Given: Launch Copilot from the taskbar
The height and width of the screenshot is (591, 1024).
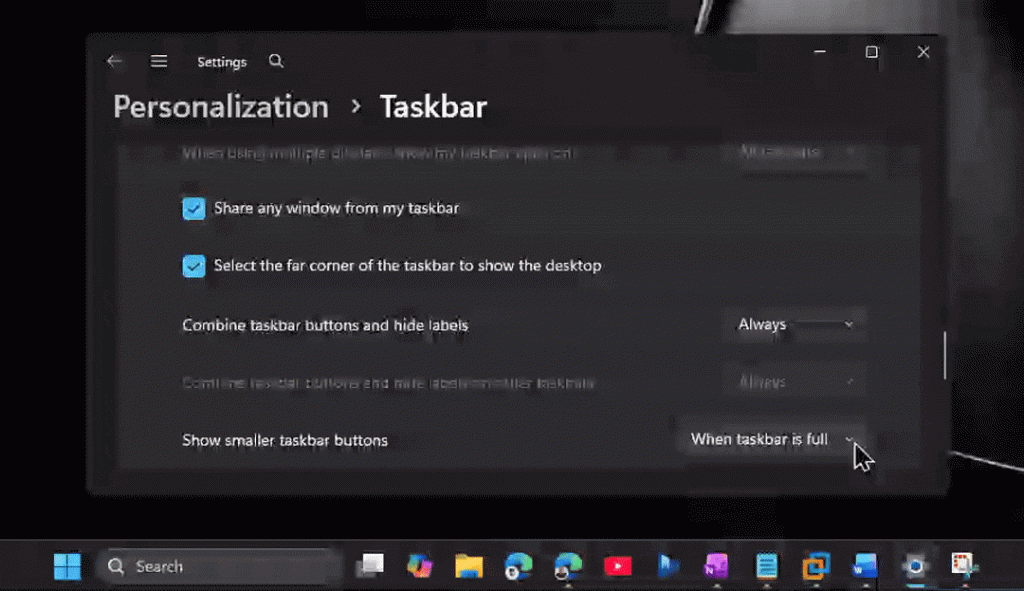Looking at the screenshot, I should (x=419, y=566).
